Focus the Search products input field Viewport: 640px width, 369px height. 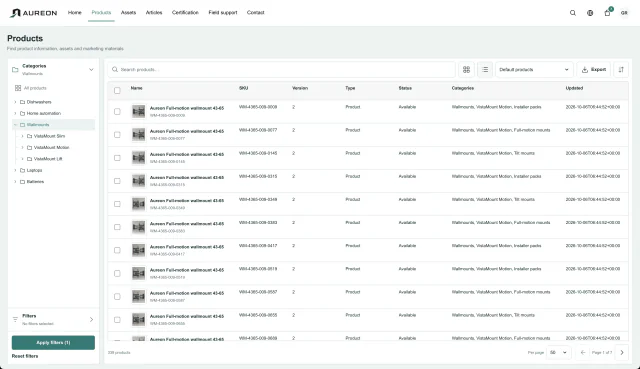click(x=282, y=69)
